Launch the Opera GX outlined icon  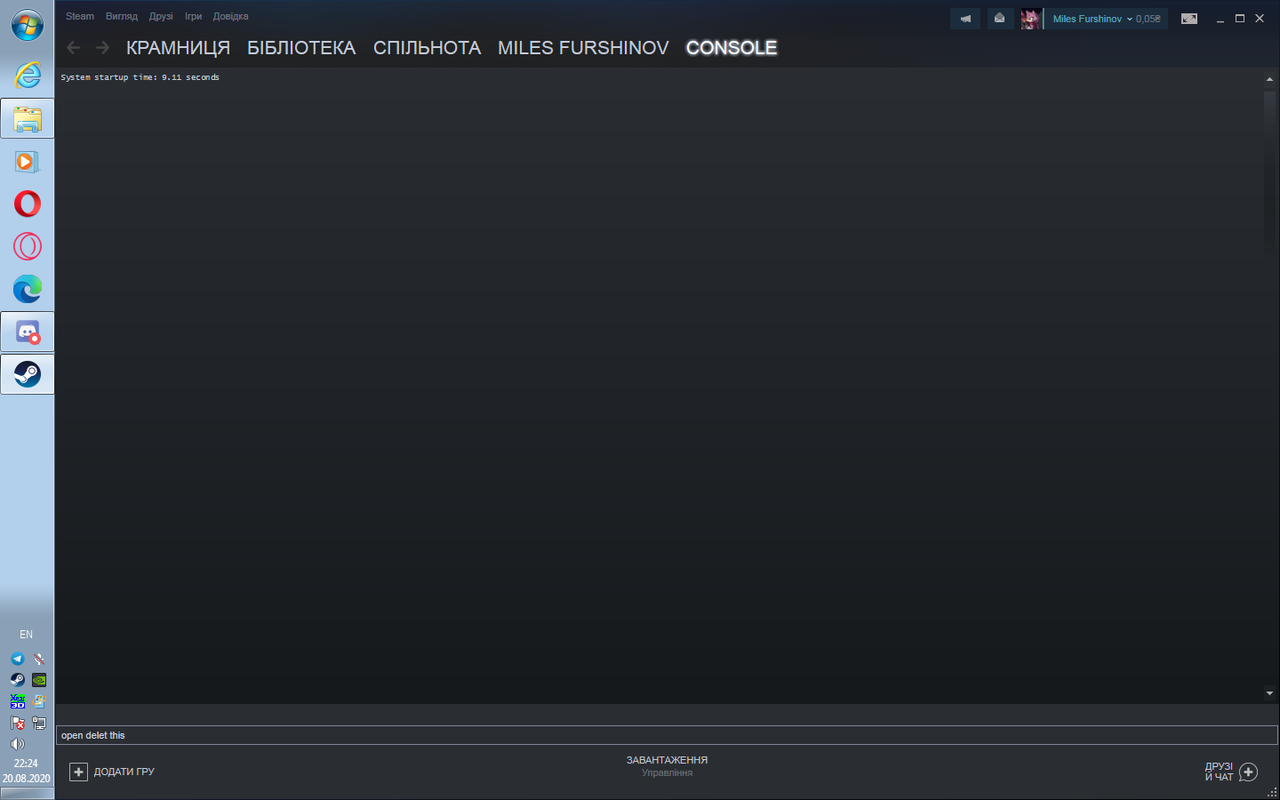point(27,246)
